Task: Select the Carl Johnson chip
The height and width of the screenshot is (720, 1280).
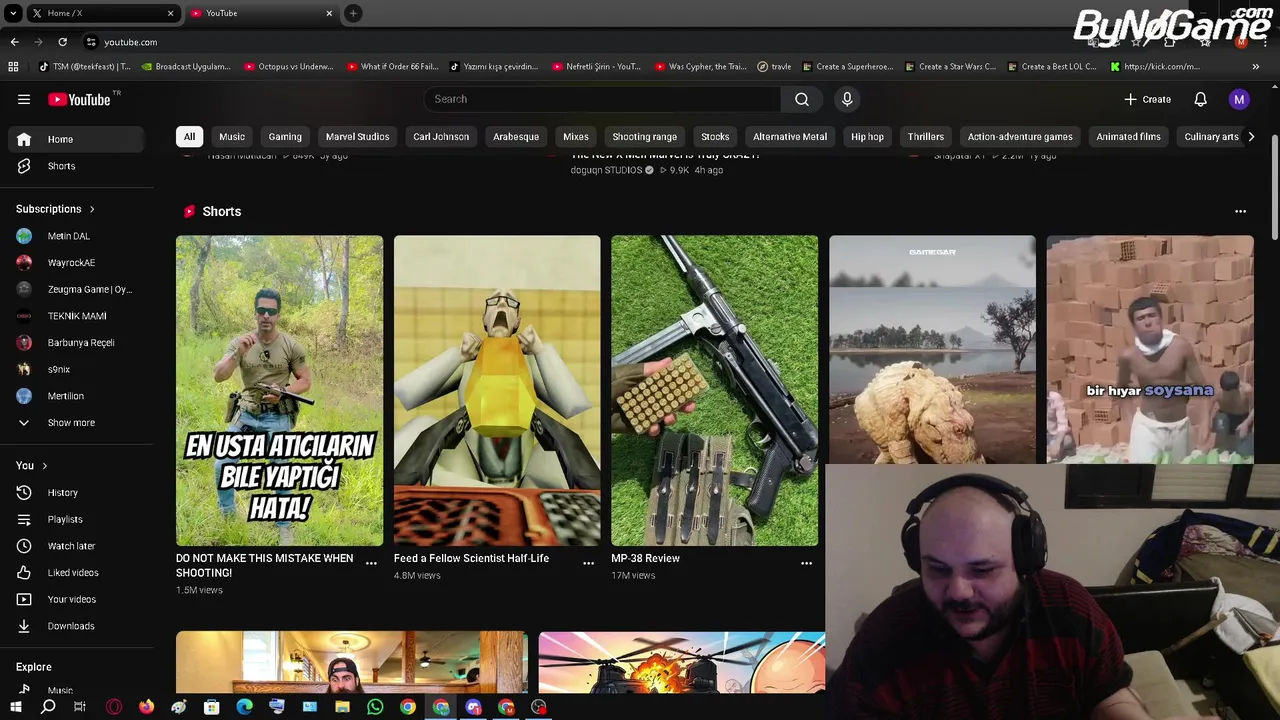Action: (x=441, y=137)
